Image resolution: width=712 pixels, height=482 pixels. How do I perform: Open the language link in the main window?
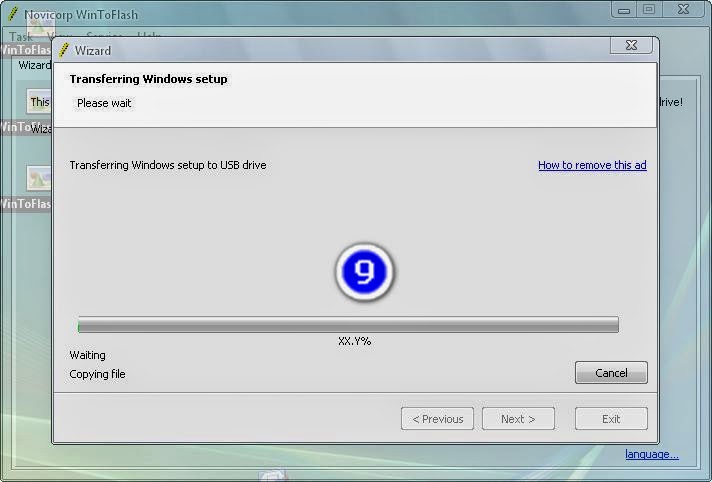coord(652,454)
